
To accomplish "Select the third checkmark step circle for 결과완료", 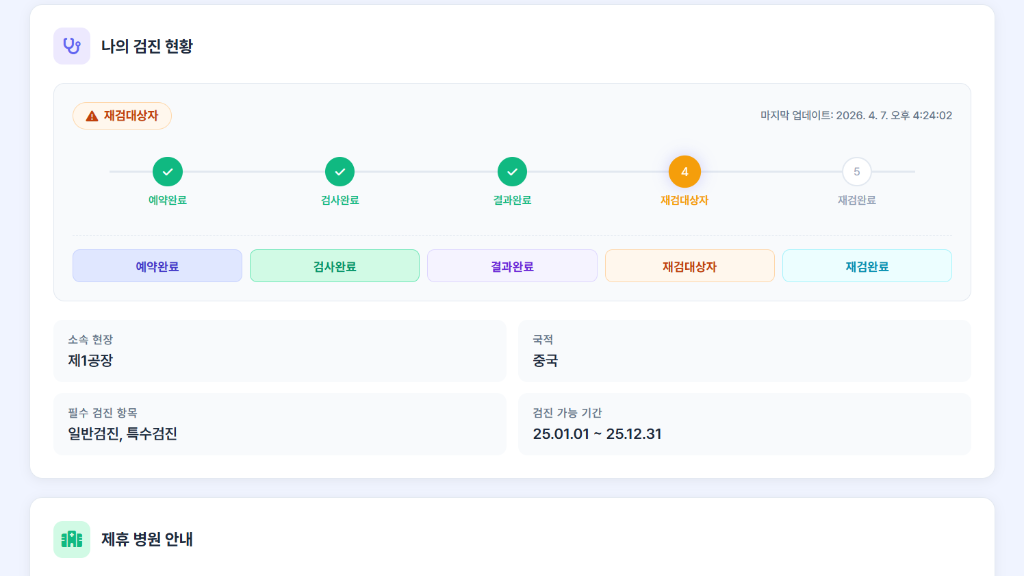I will tap(512, 172).
